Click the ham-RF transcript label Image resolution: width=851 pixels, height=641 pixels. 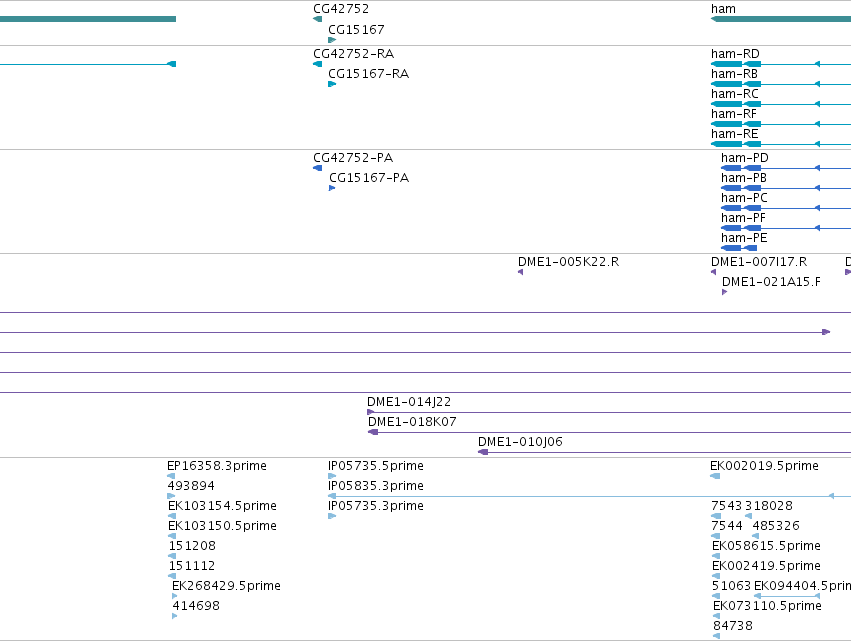[734, 114]
